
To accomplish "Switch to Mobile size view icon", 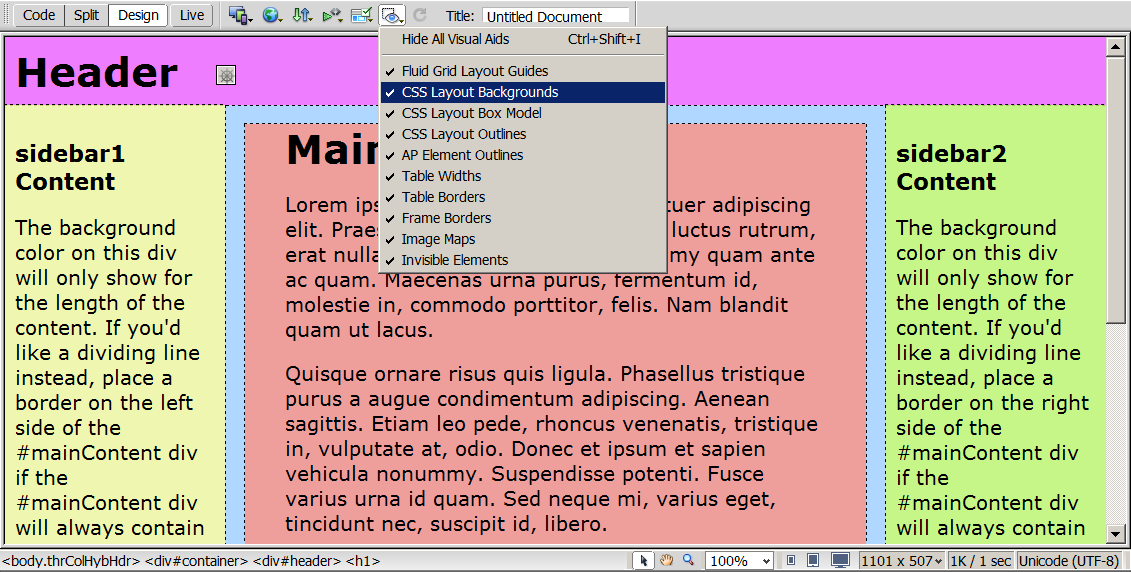I will coord(791,560).
